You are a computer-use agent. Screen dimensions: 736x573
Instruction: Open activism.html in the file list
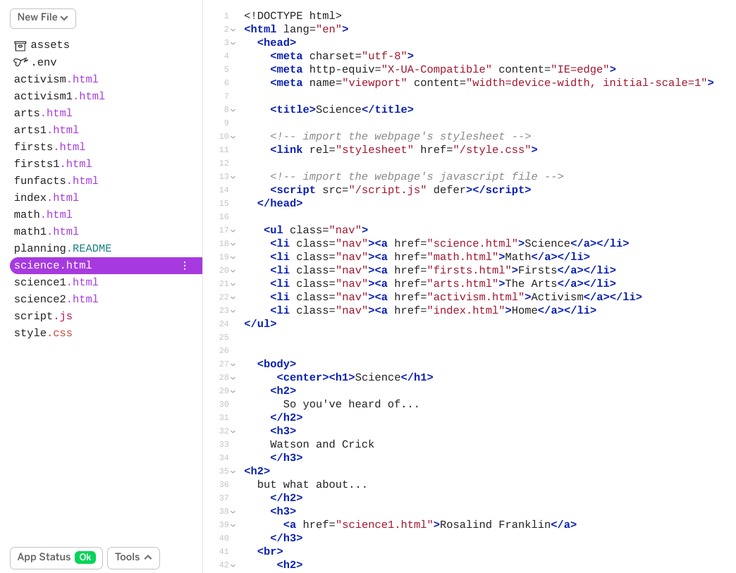pos(56,79)
